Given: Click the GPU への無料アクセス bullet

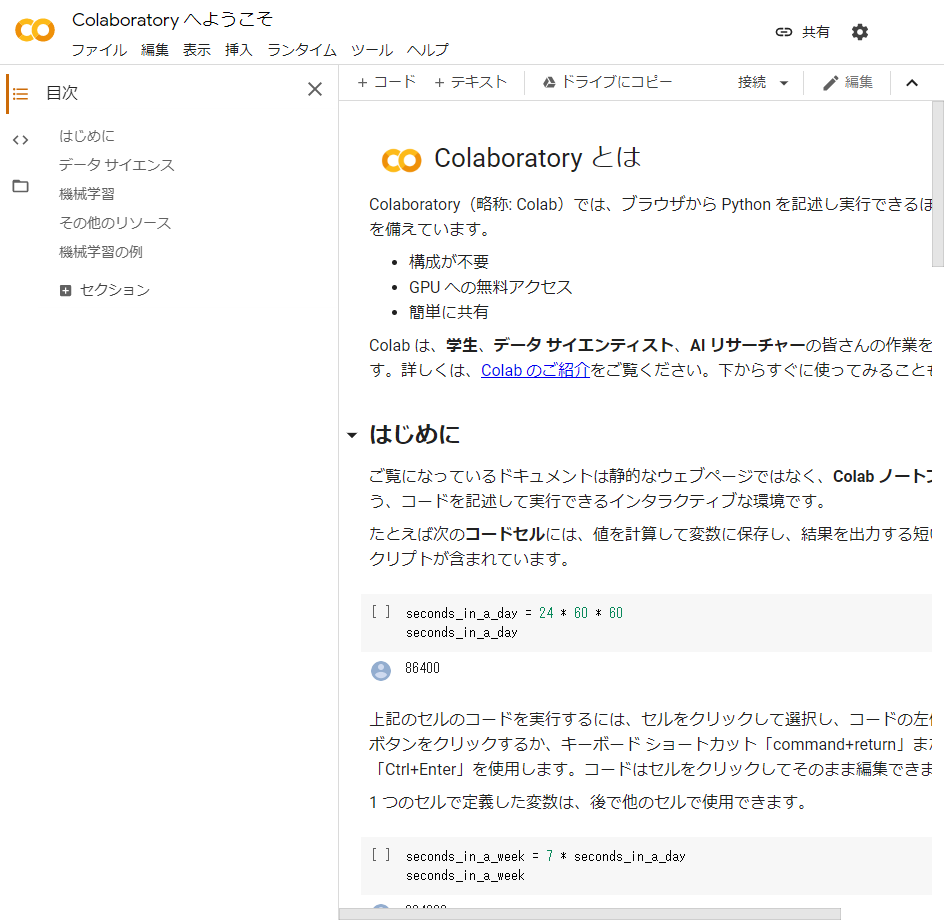Looking at the screenshot, I should click(x=490, y=287).
